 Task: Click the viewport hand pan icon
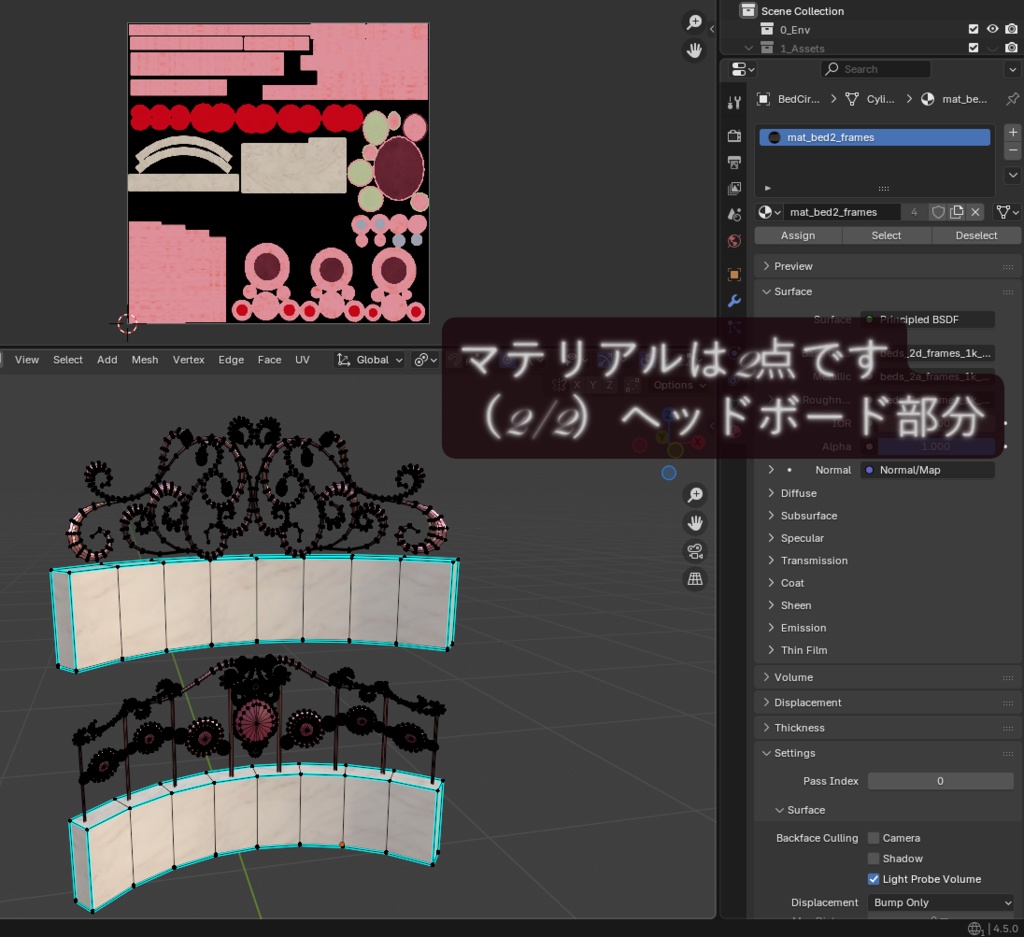pyautogui.click(x=694, y=522)
